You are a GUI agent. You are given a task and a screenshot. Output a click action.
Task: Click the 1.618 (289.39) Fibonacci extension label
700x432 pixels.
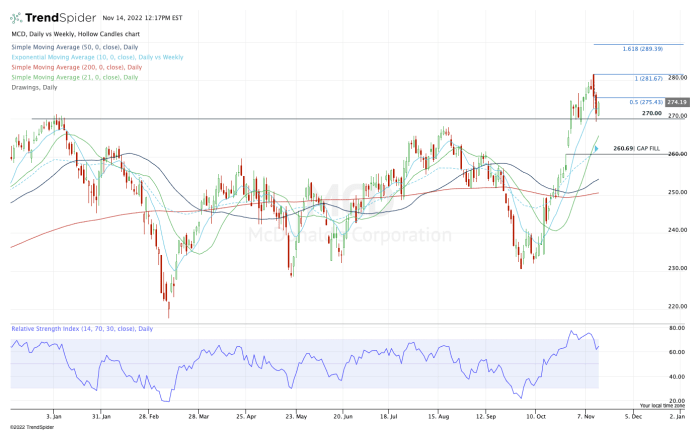coord(640,46)
